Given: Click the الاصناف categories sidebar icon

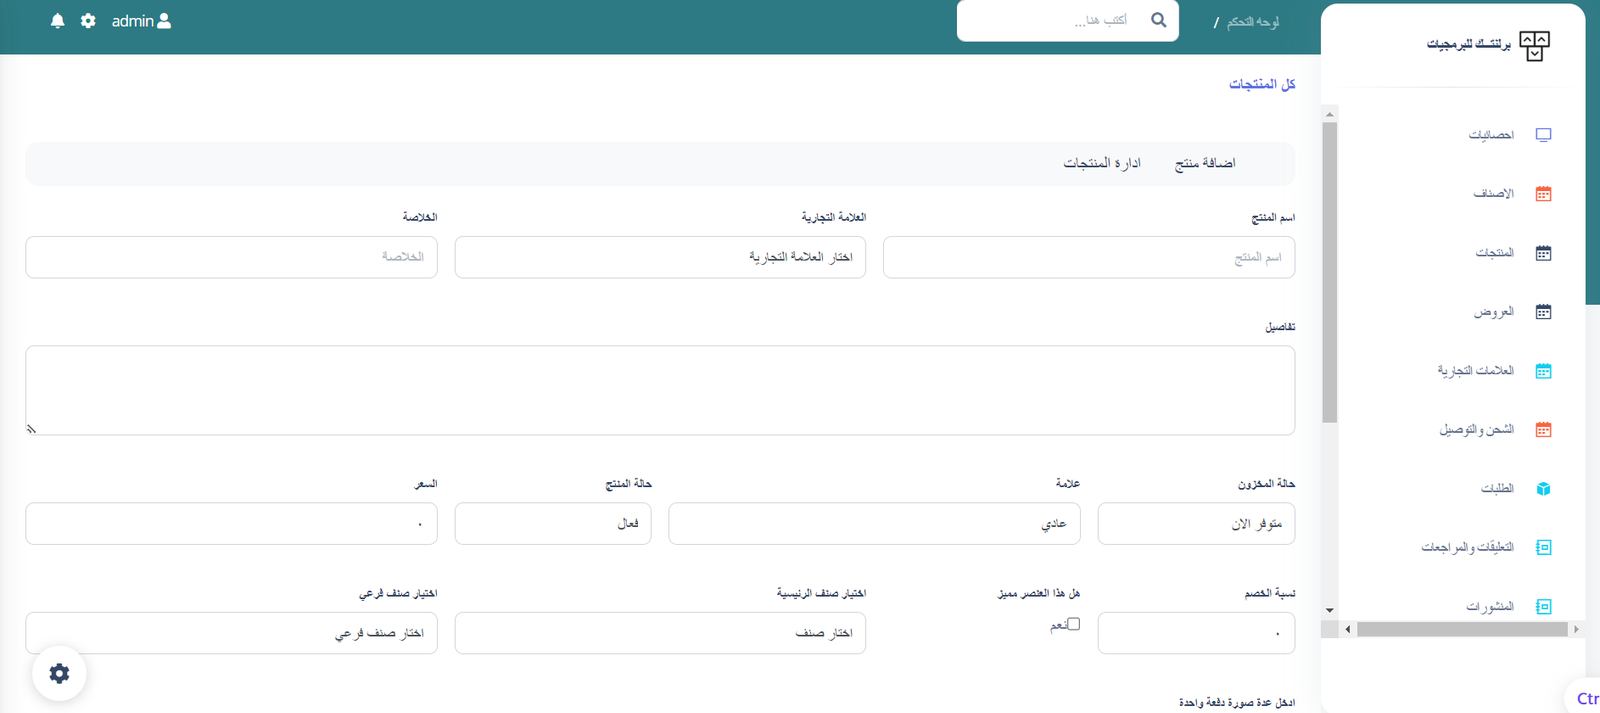Looking at the screenshot, I should tap(1543, 194).
